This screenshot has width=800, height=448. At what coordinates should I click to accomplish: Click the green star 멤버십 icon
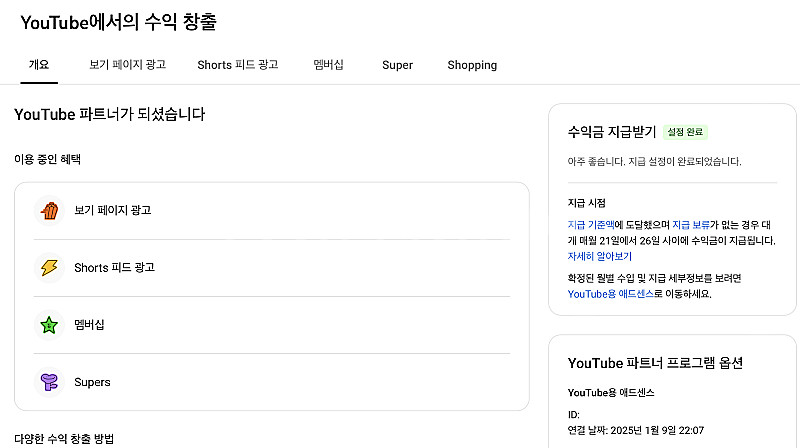pos(49,325)
